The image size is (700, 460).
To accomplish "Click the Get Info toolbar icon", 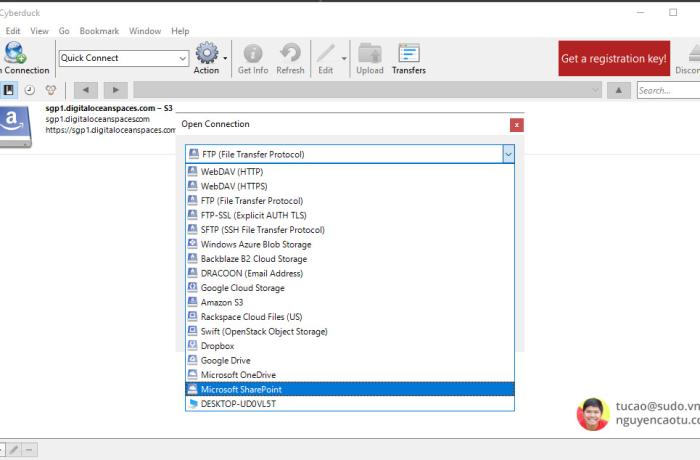I will (x=253, y=54).
